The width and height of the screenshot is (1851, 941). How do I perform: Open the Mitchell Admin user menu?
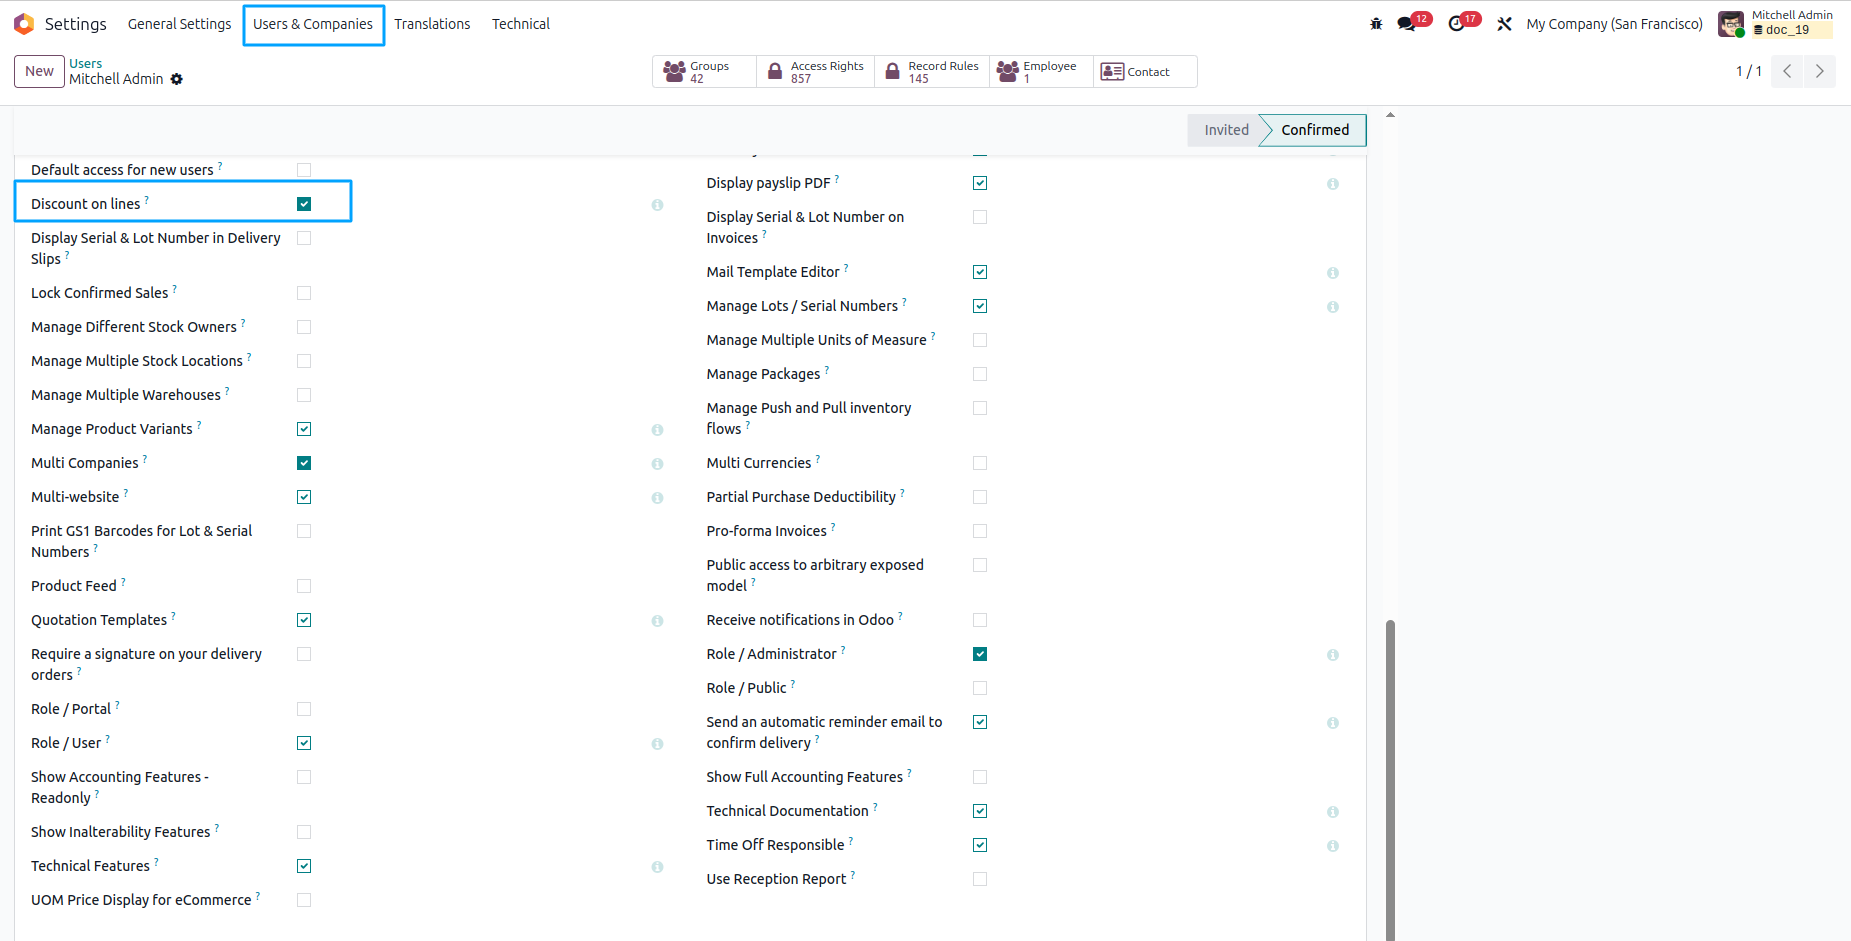click(x=1776, y=23)
